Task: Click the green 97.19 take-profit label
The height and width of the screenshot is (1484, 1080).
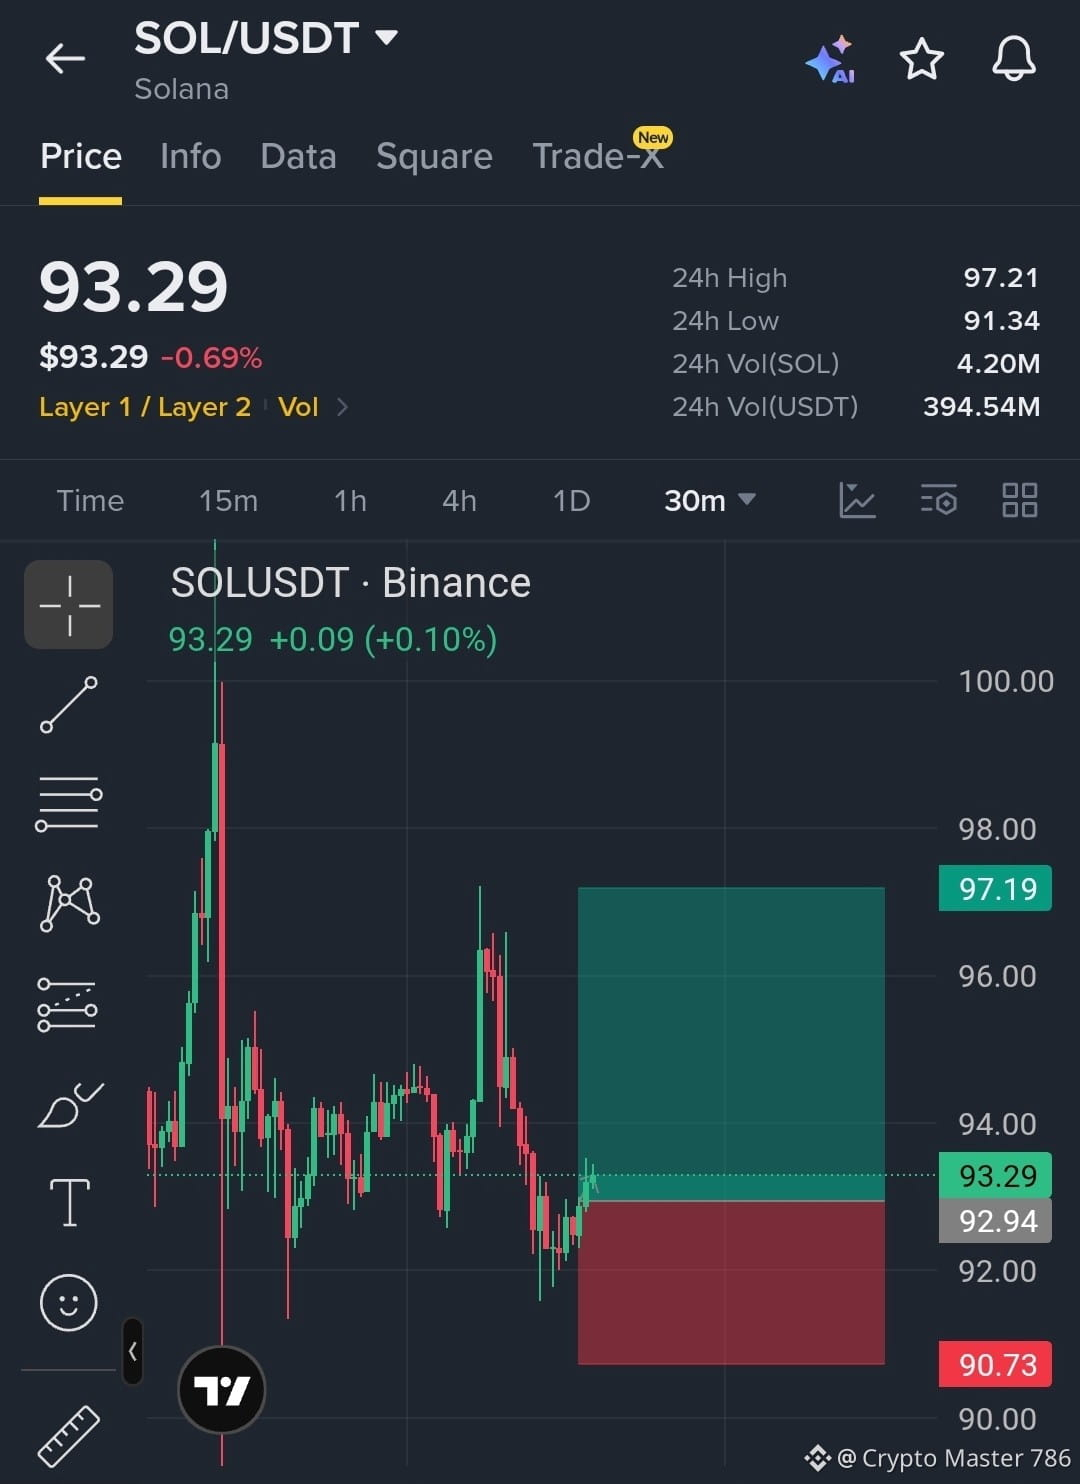Action: pos(995,888)
